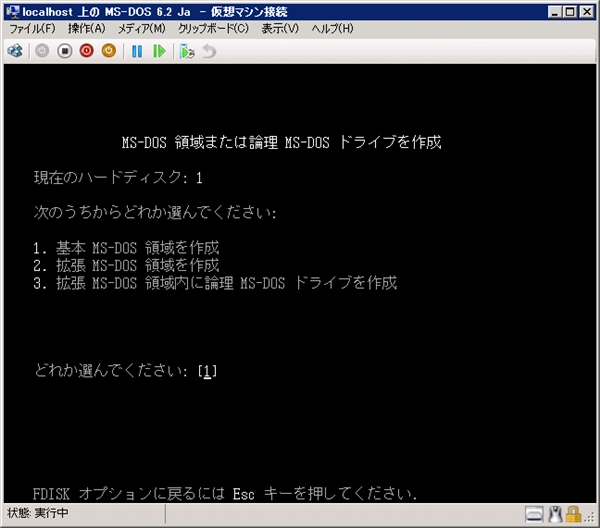Save VM state with the orange icon
The height and width of the screenshot is (528, 600).
pyautogui.click(x=109, y=51)
